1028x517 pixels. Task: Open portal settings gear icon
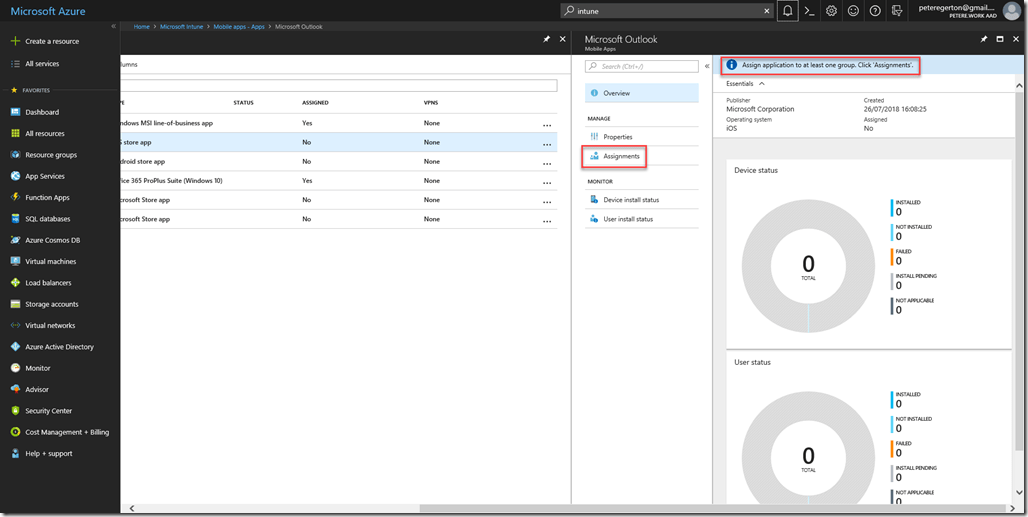[832, 11]
